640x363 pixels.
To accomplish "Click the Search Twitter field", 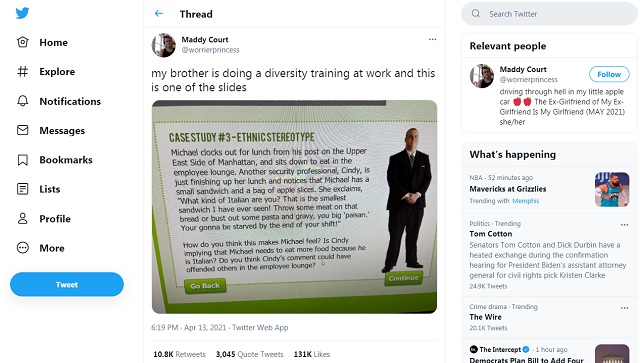I will [549, 13].
